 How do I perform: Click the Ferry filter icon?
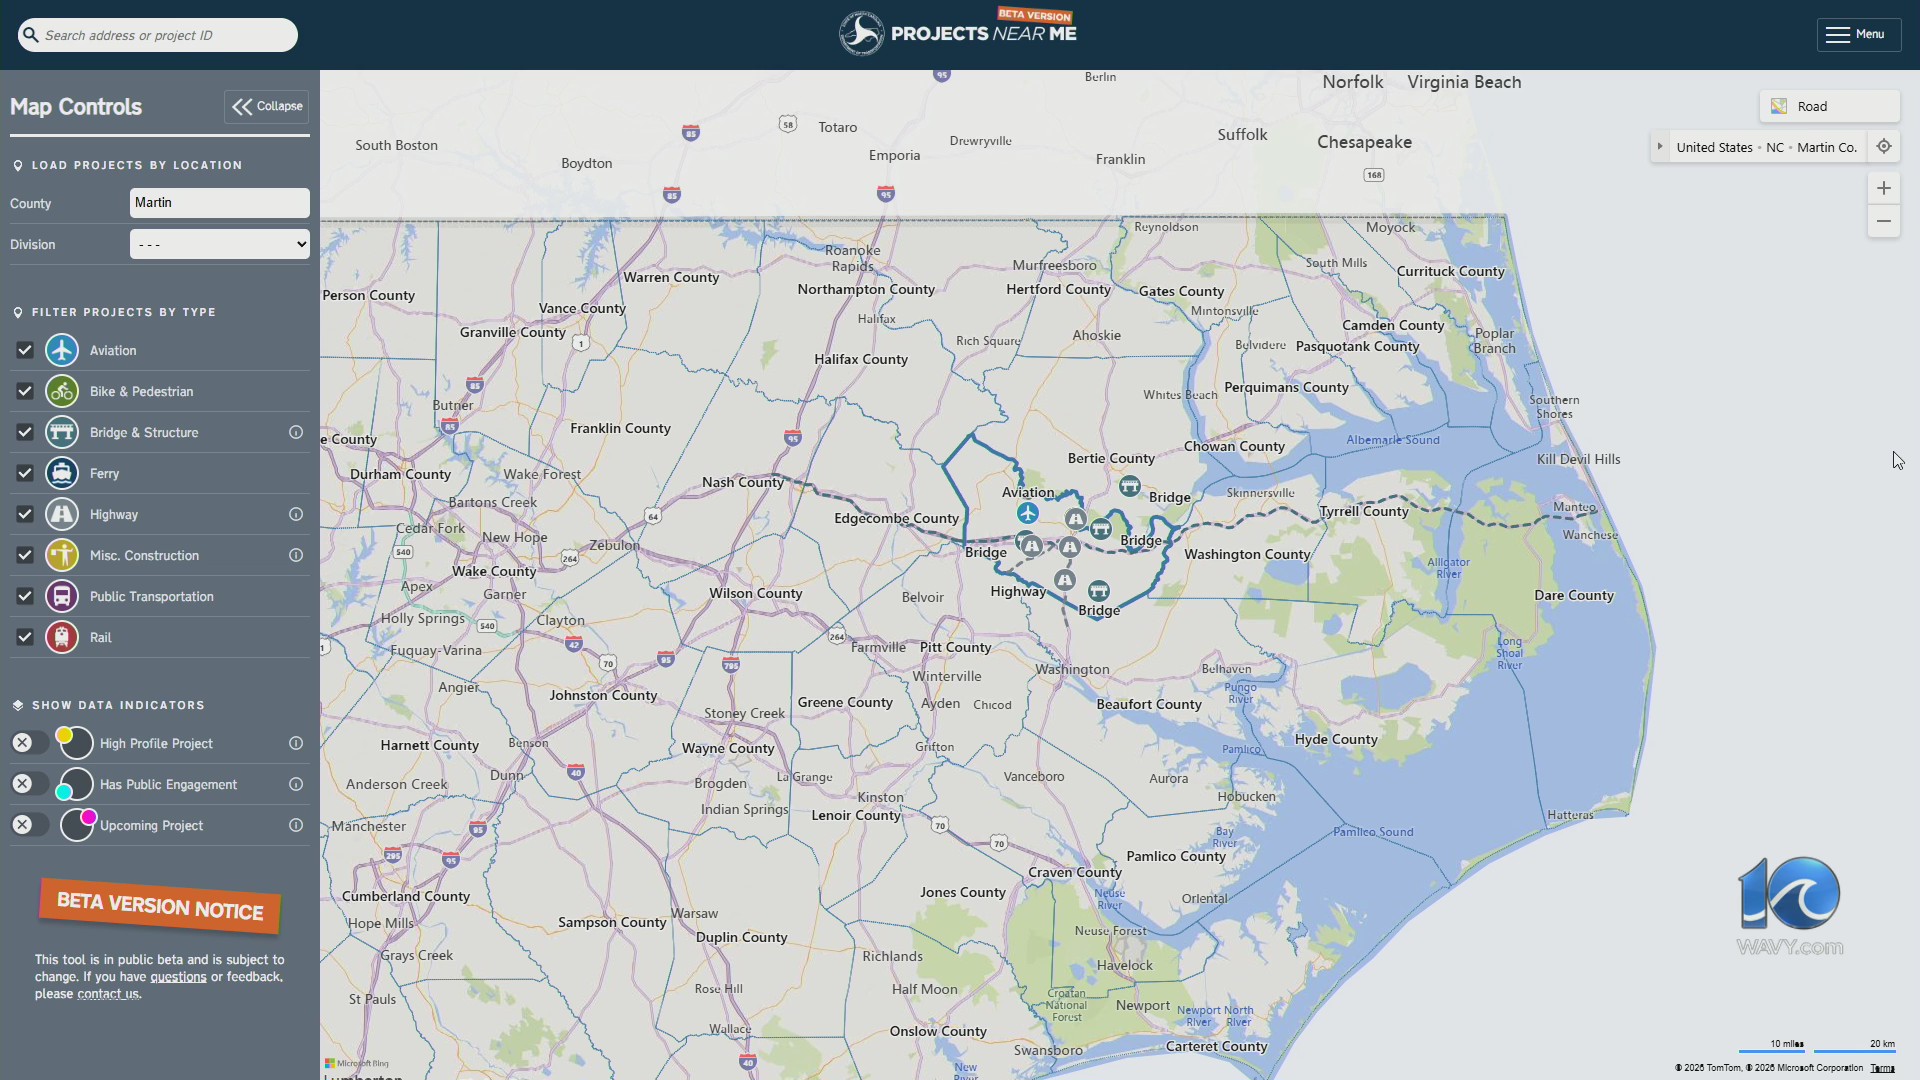[62, 474]
